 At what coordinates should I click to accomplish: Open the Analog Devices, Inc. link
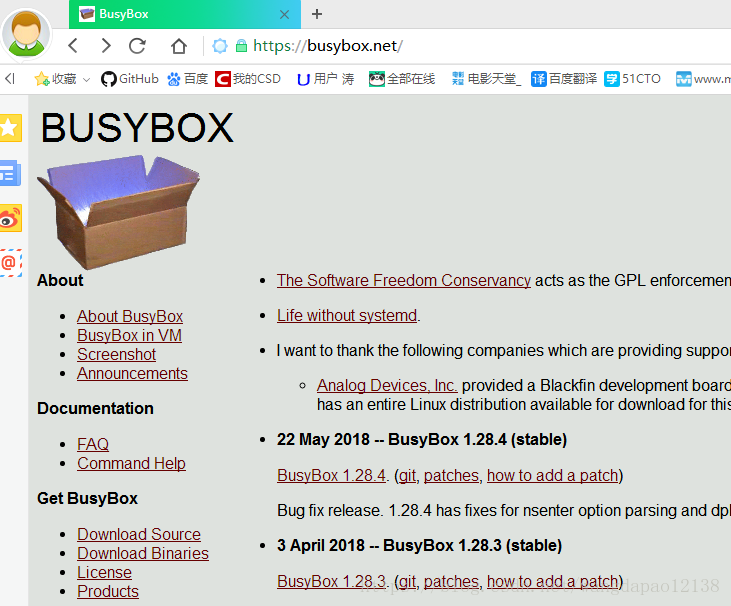tap(387, 386)
